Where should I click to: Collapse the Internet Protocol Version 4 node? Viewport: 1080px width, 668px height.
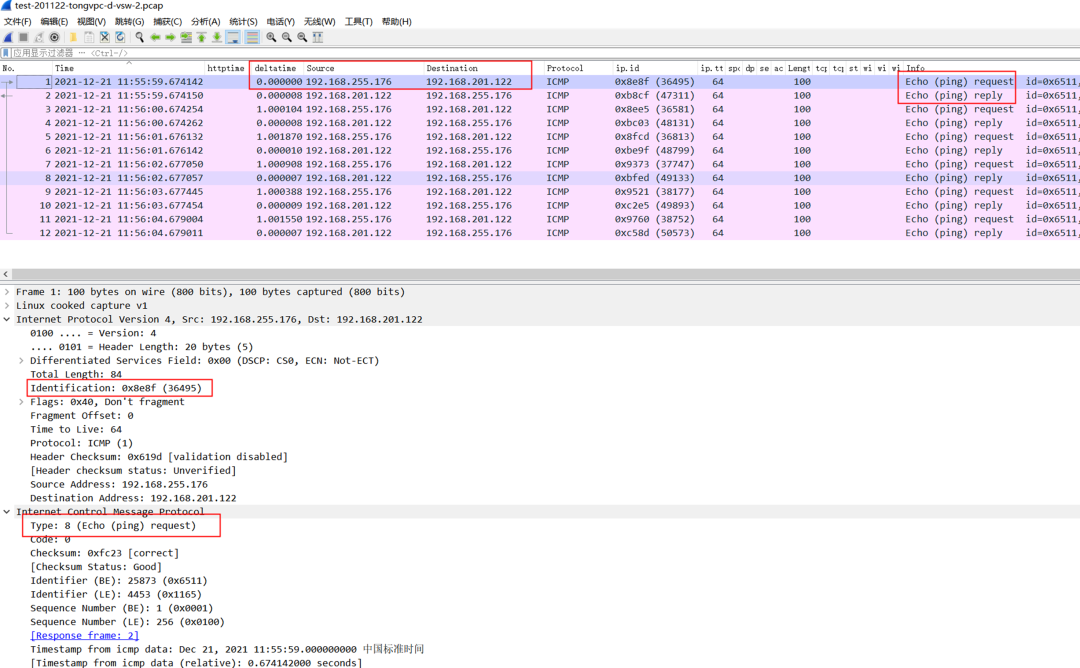pyautogui.click(x=7, y=320)
